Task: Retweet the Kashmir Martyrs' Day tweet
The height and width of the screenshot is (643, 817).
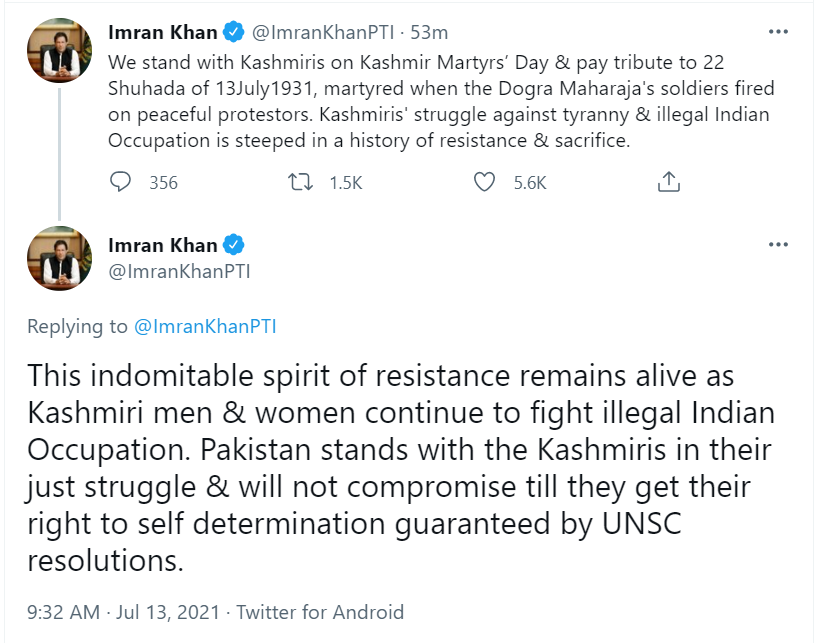Action: (298, 182)
